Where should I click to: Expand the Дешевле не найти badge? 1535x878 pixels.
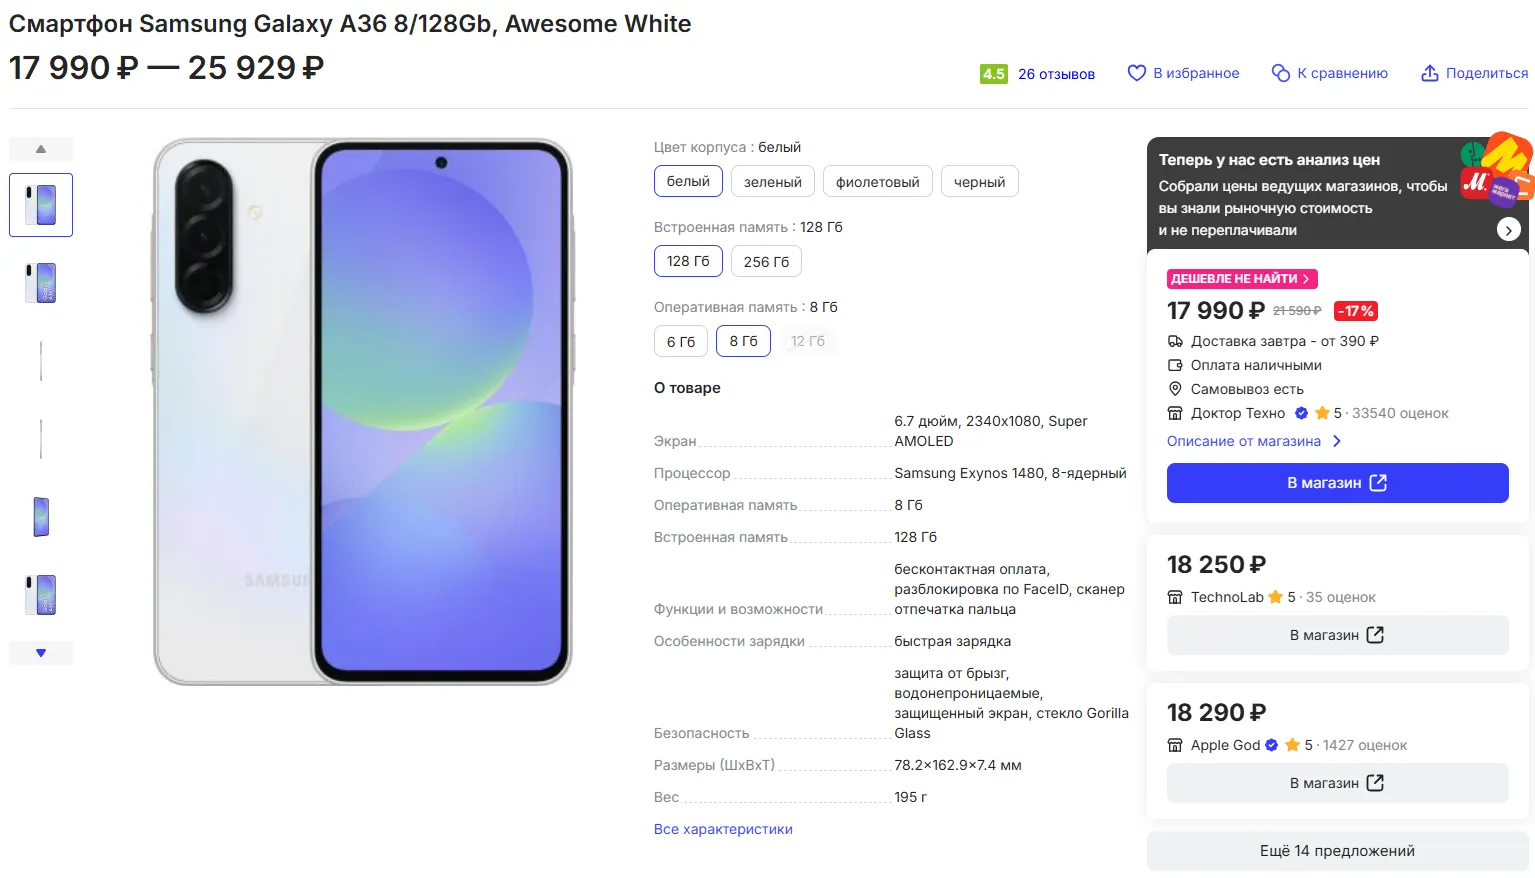1241,279
